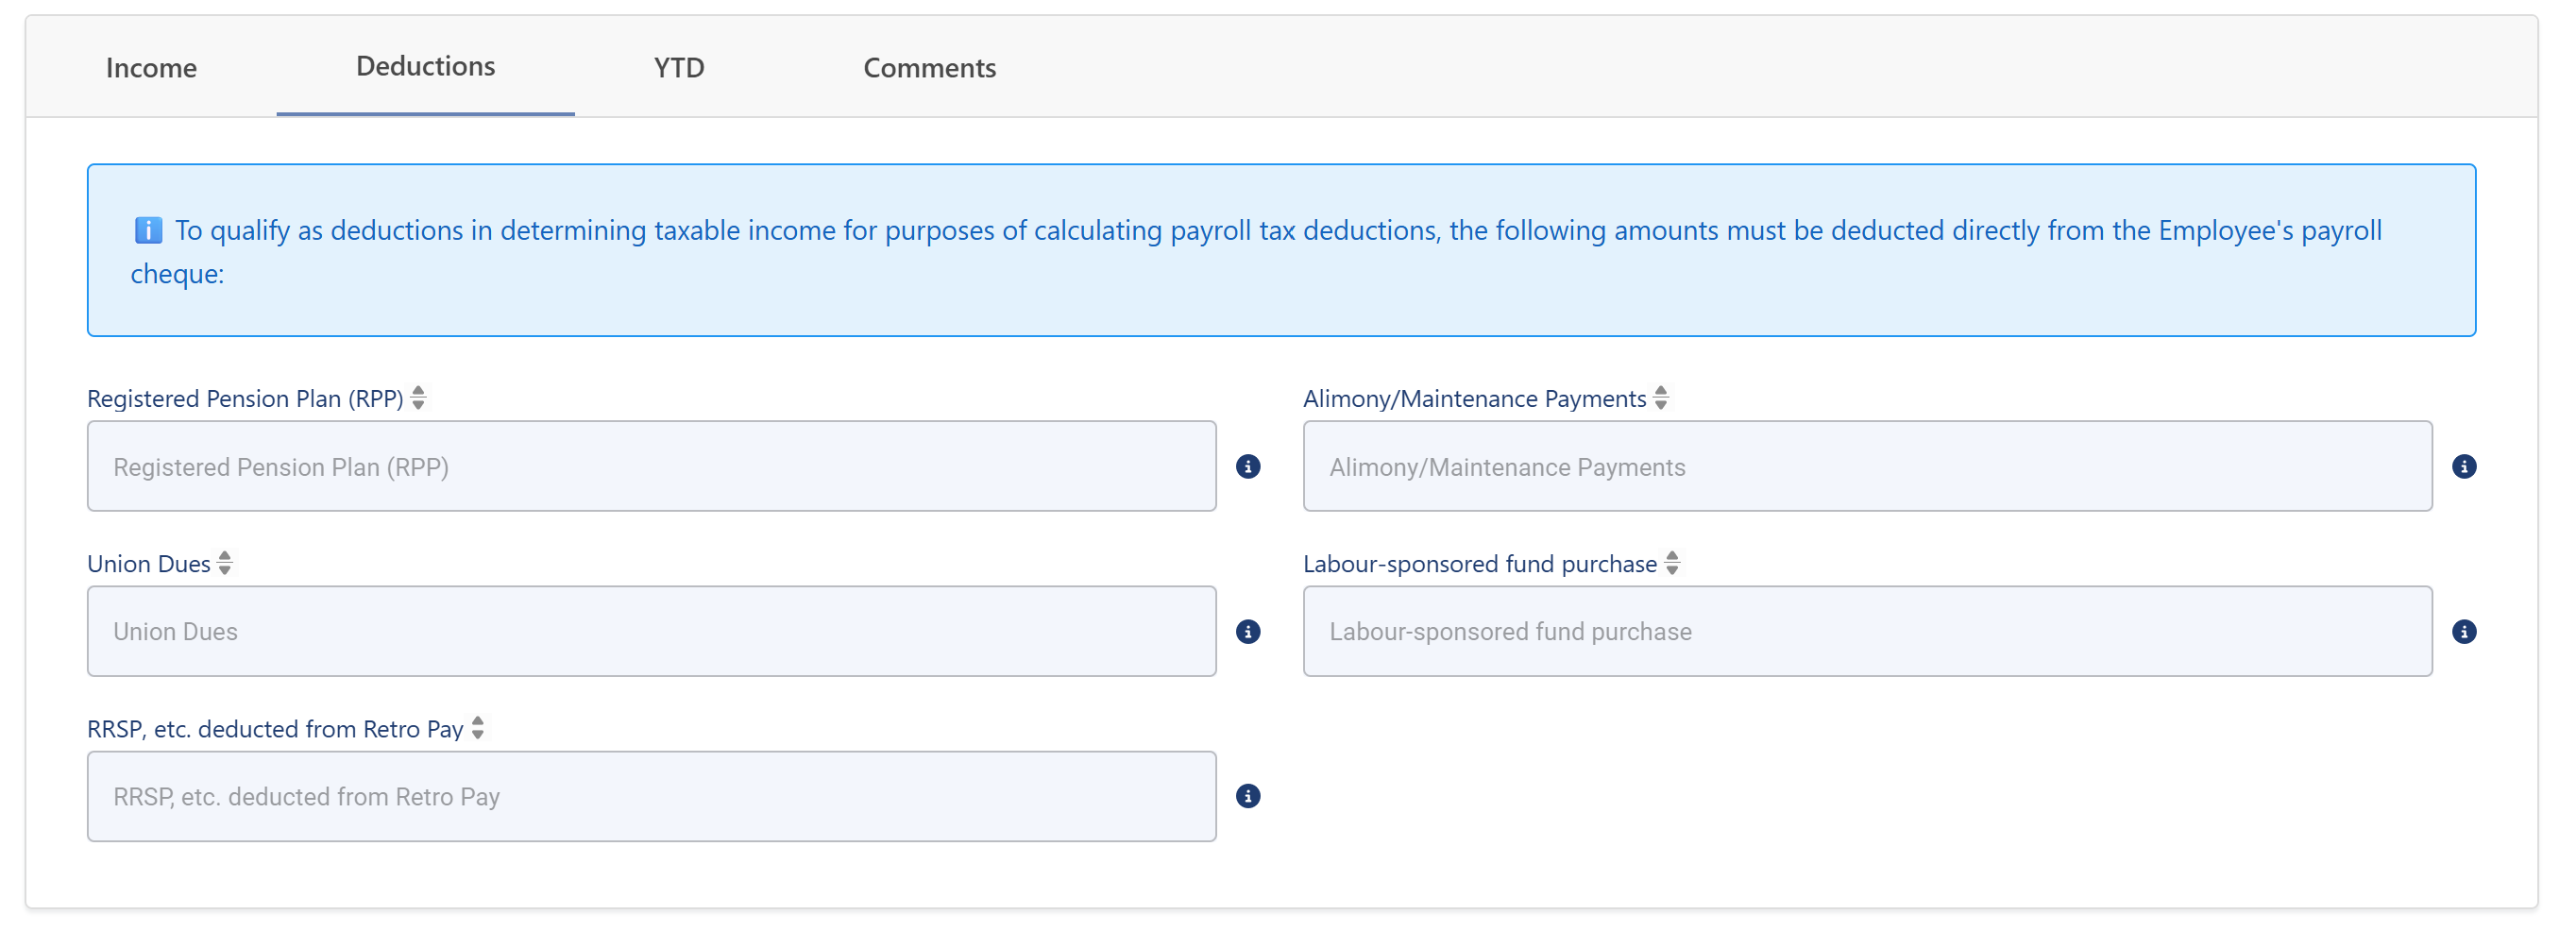Click the info icon beside Union Dues field
The height and width of the screenshot is (931, 2576).
(x=1248, y=632)
